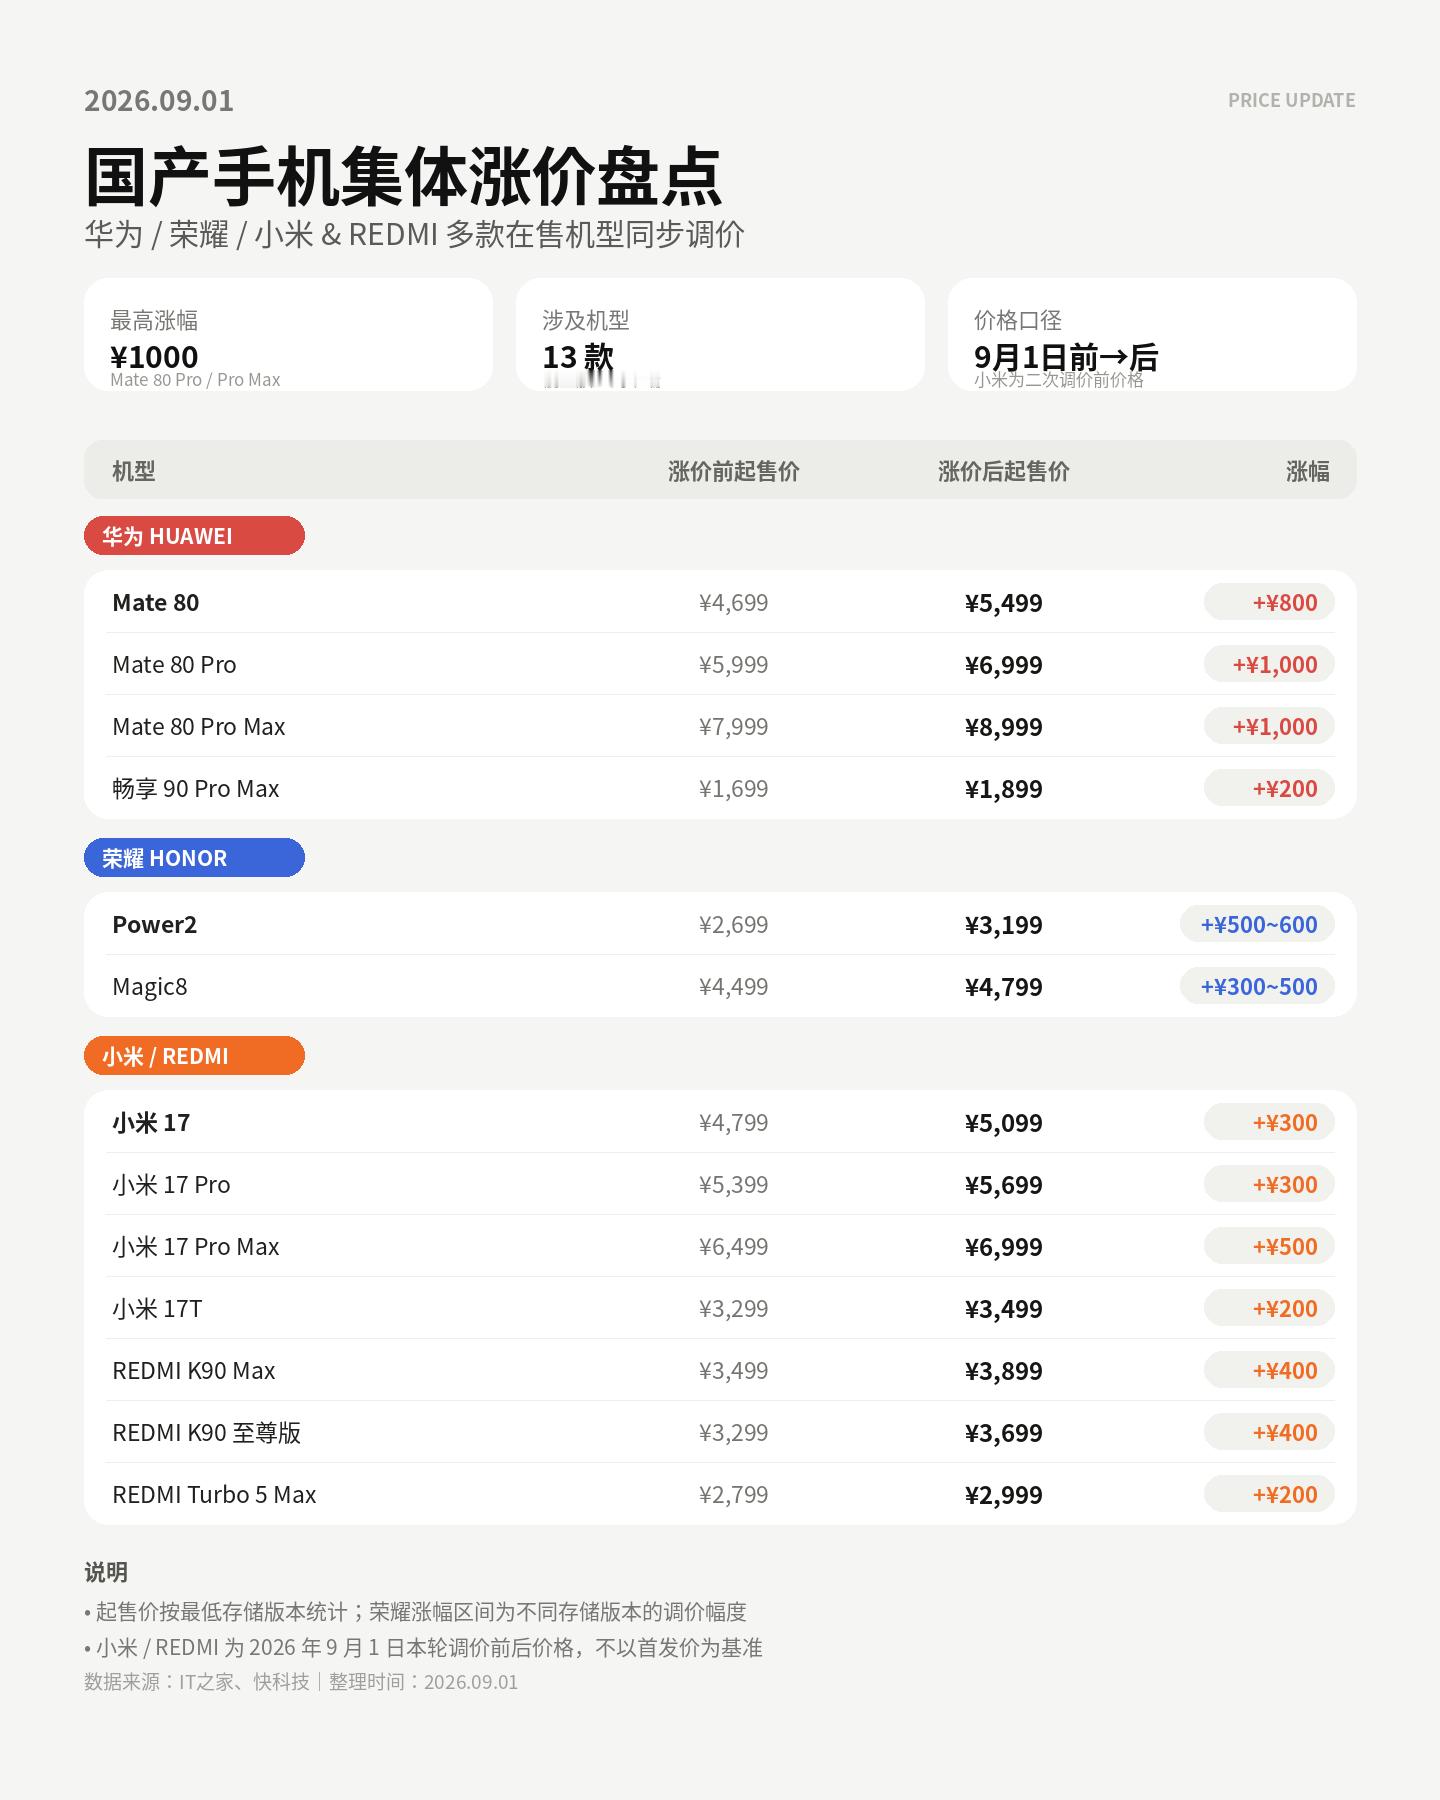Click the REDMI Turbo 5 Max model name
This screenshot has height=1800, width=1440.
click(x=214, y=1495)
